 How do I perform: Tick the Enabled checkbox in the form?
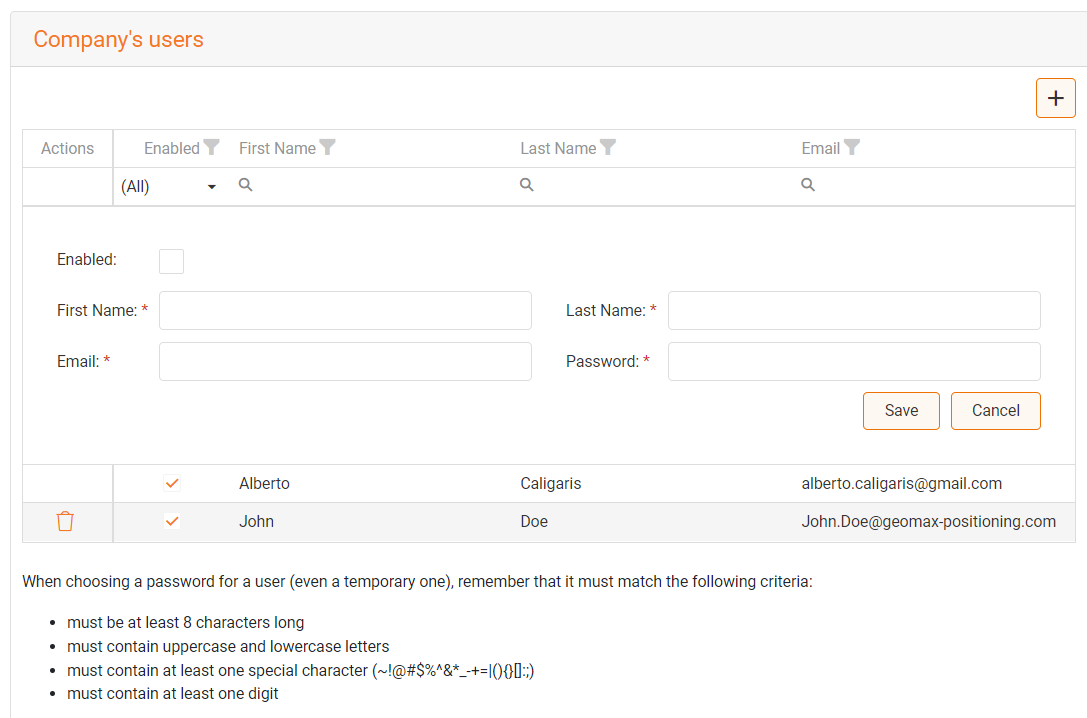[x=172, y=261]
